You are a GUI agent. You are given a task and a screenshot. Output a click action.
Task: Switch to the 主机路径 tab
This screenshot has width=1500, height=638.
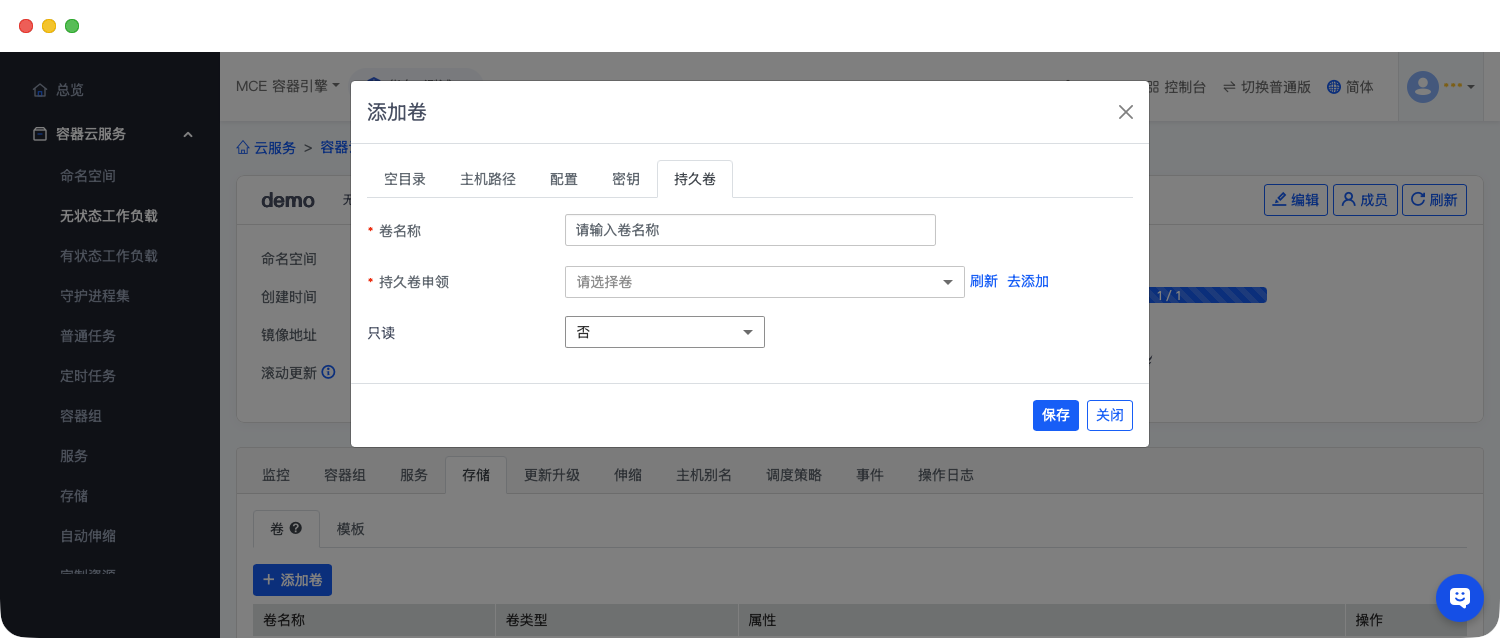coord(488,179)
